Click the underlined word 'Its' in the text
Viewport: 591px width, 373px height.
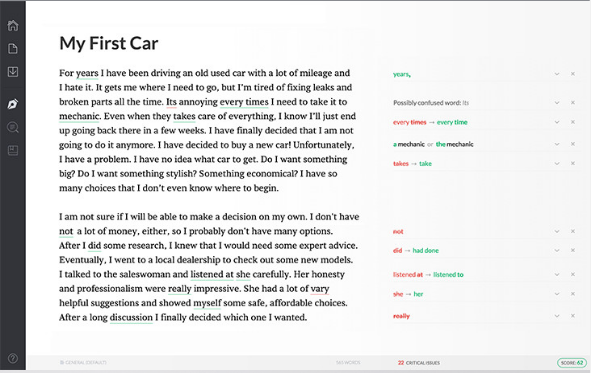point(171,102)
